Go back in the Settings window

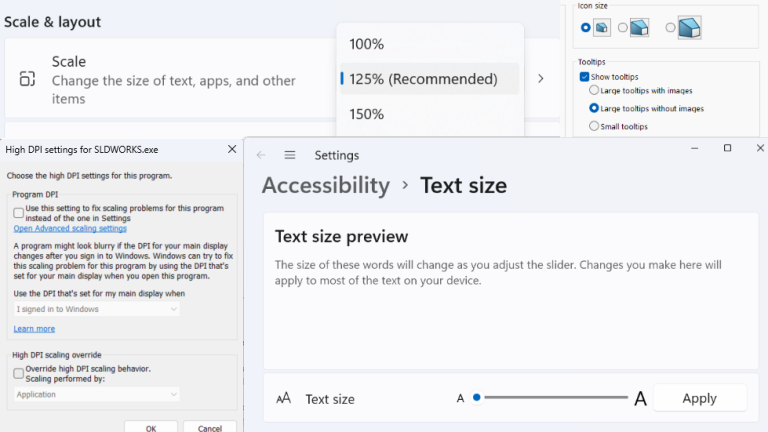(x=261, y=155)
